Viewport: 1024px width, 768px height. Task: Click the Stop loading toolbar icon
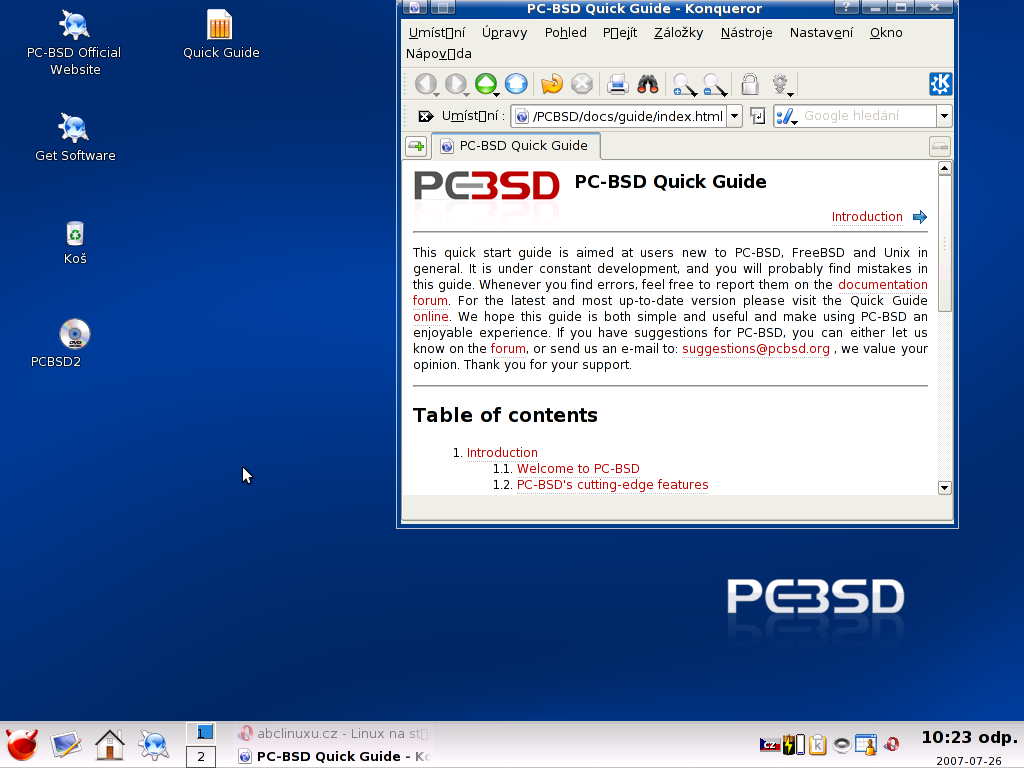point(582,84)
